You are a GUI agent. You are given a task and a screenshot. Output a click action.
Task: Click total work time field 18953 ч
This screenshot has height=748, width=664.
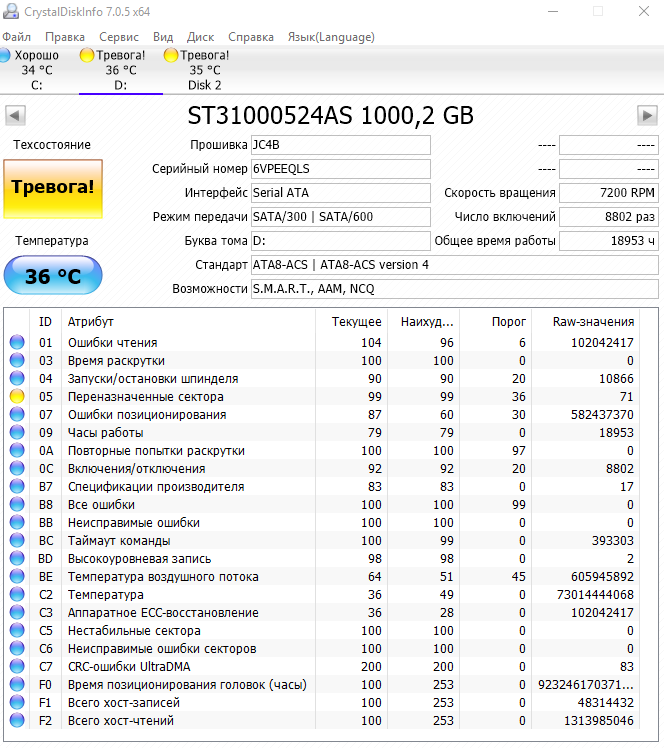609,241
